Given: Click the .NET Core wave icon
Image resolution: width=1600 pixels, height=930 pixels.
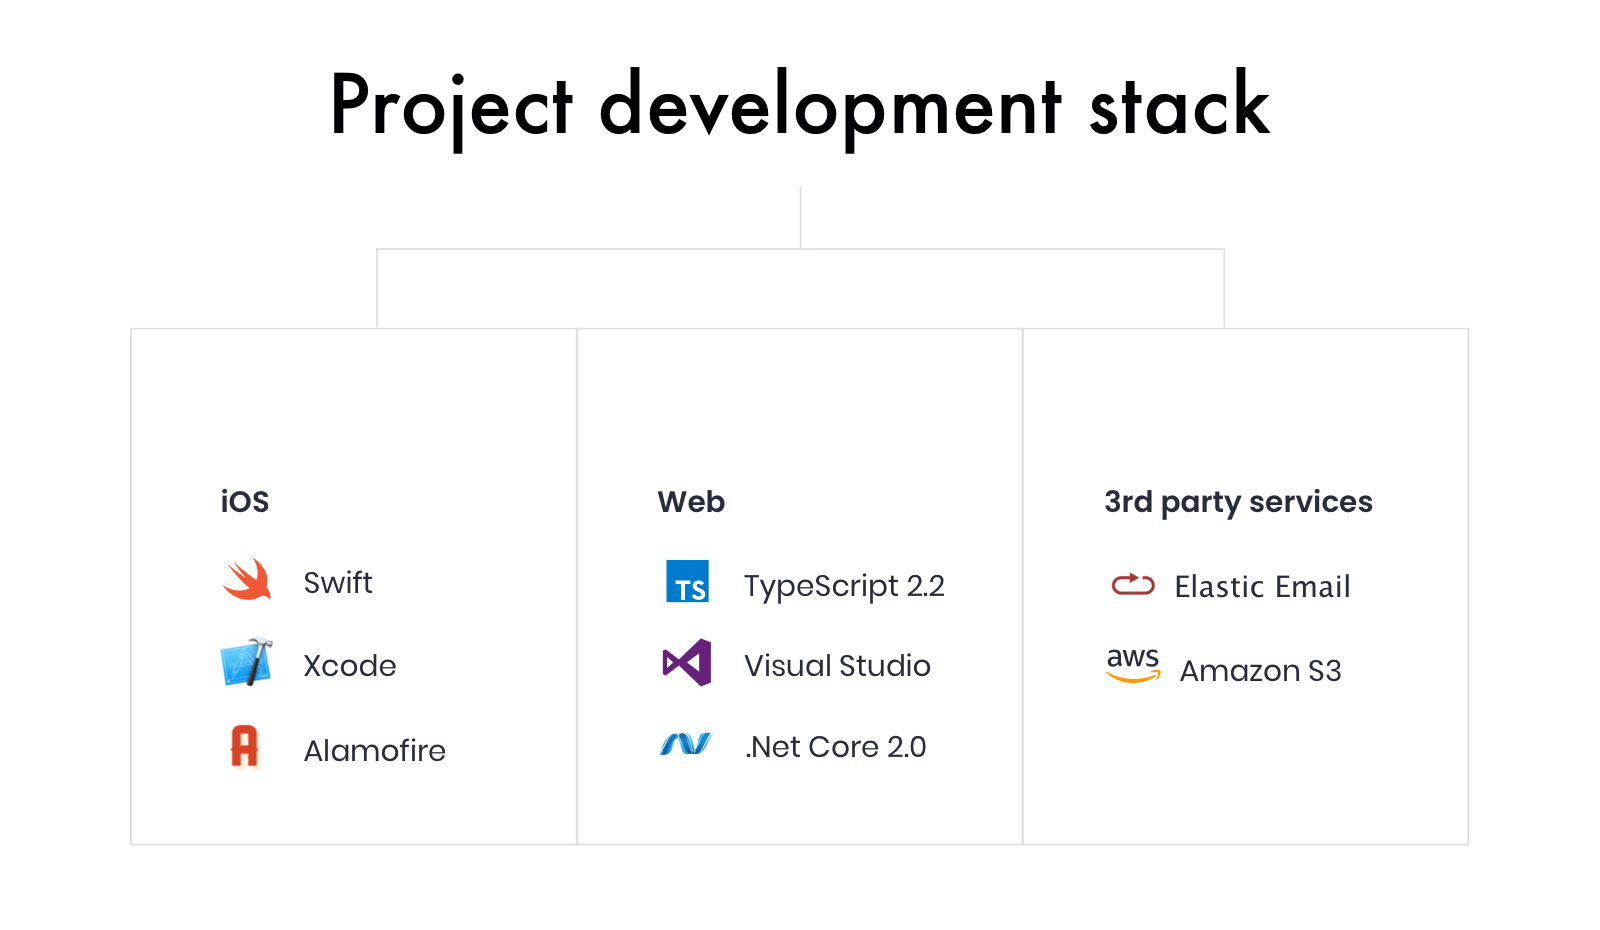Looking at the screenshot, I should click(x=686, y=744).
